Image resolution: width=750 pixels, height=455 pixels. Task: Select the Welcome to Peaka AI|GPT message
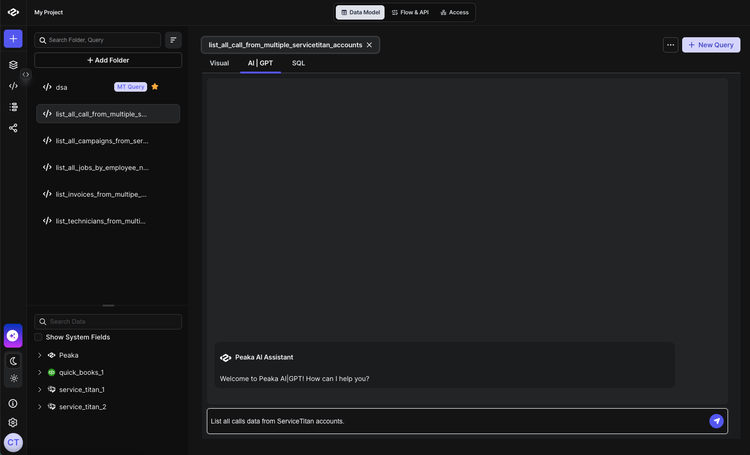[x=294, y=379]
